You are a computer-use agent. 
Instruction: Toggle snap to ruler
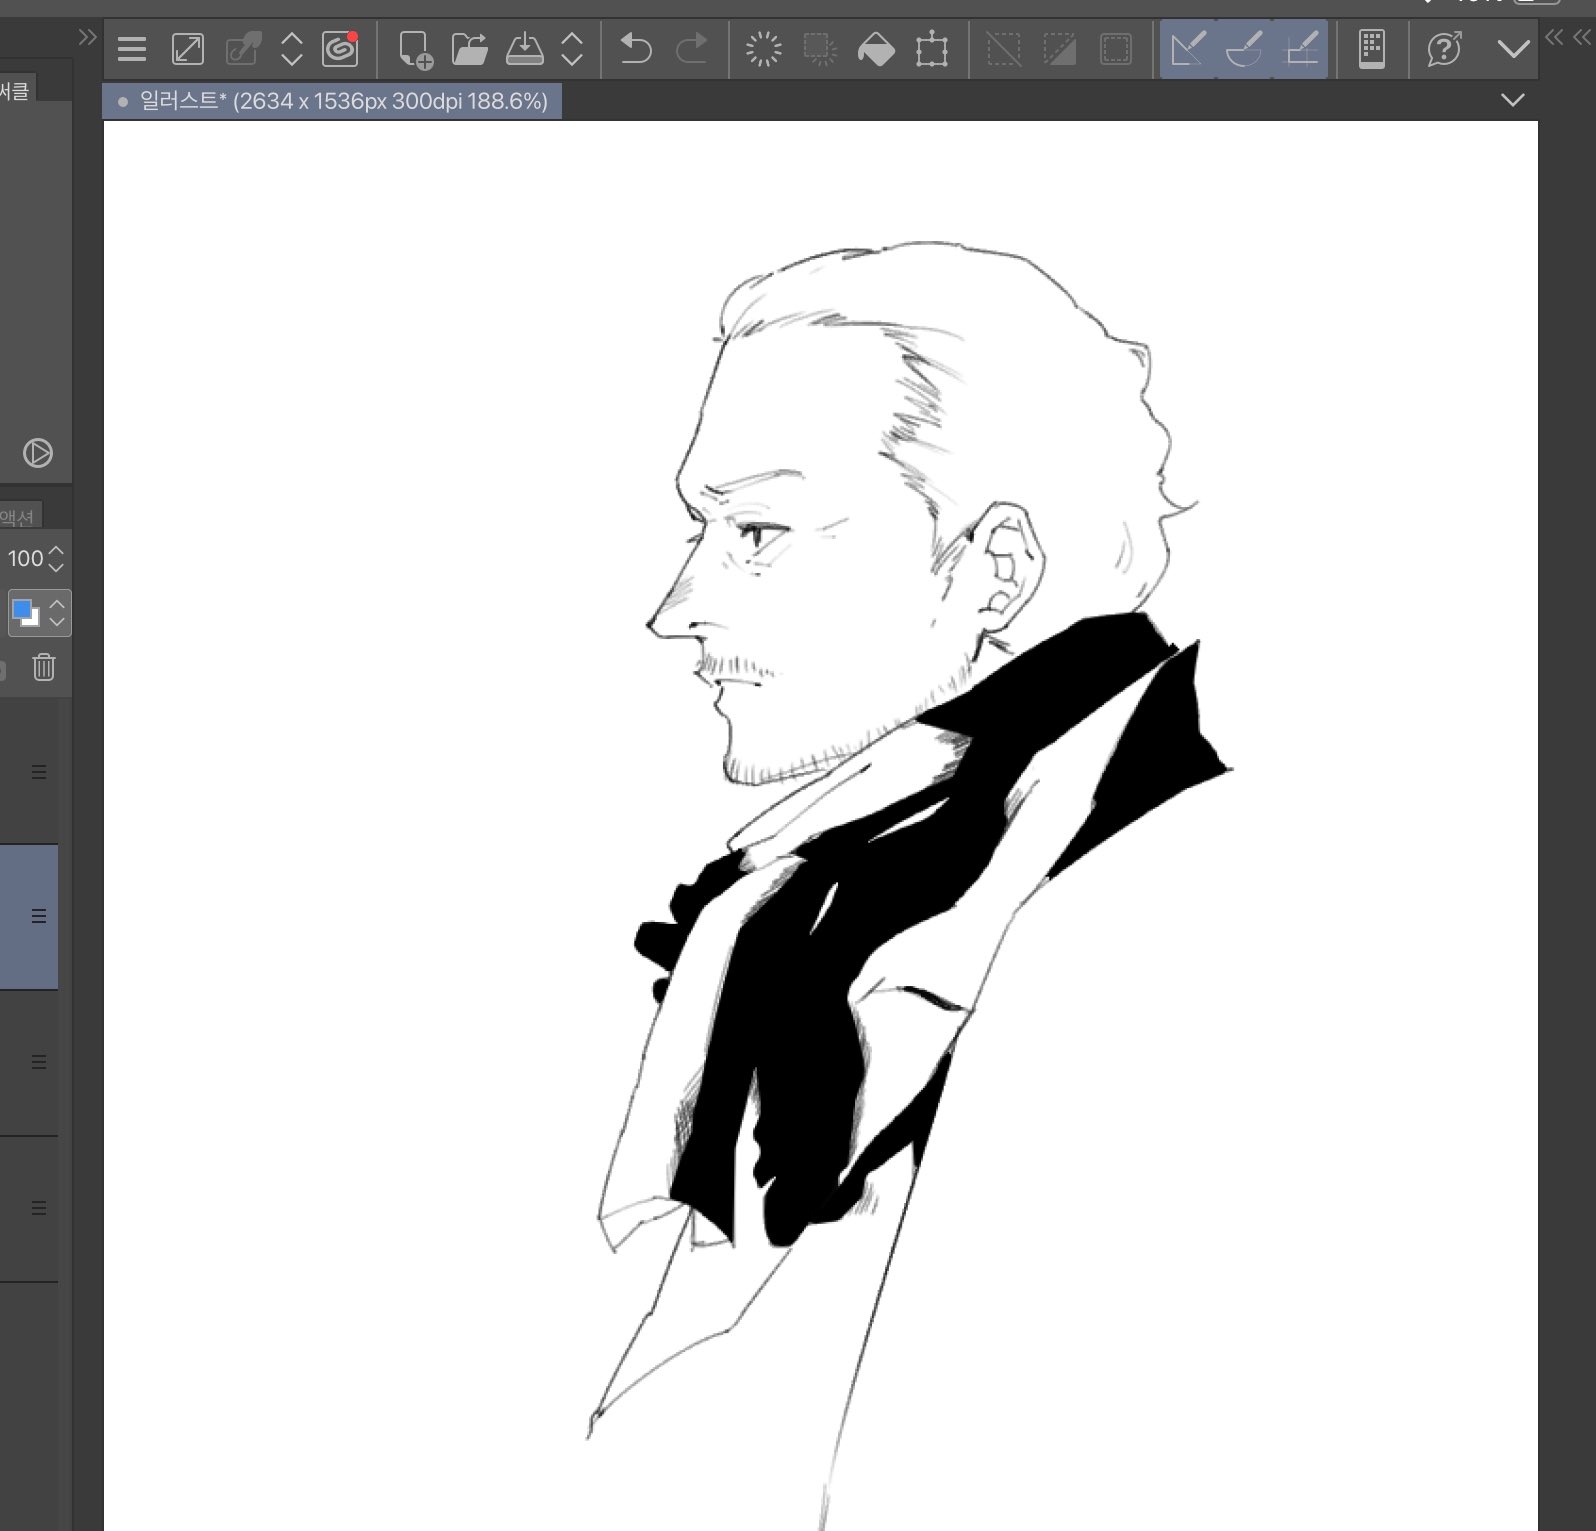click(x=1188, y=49)
